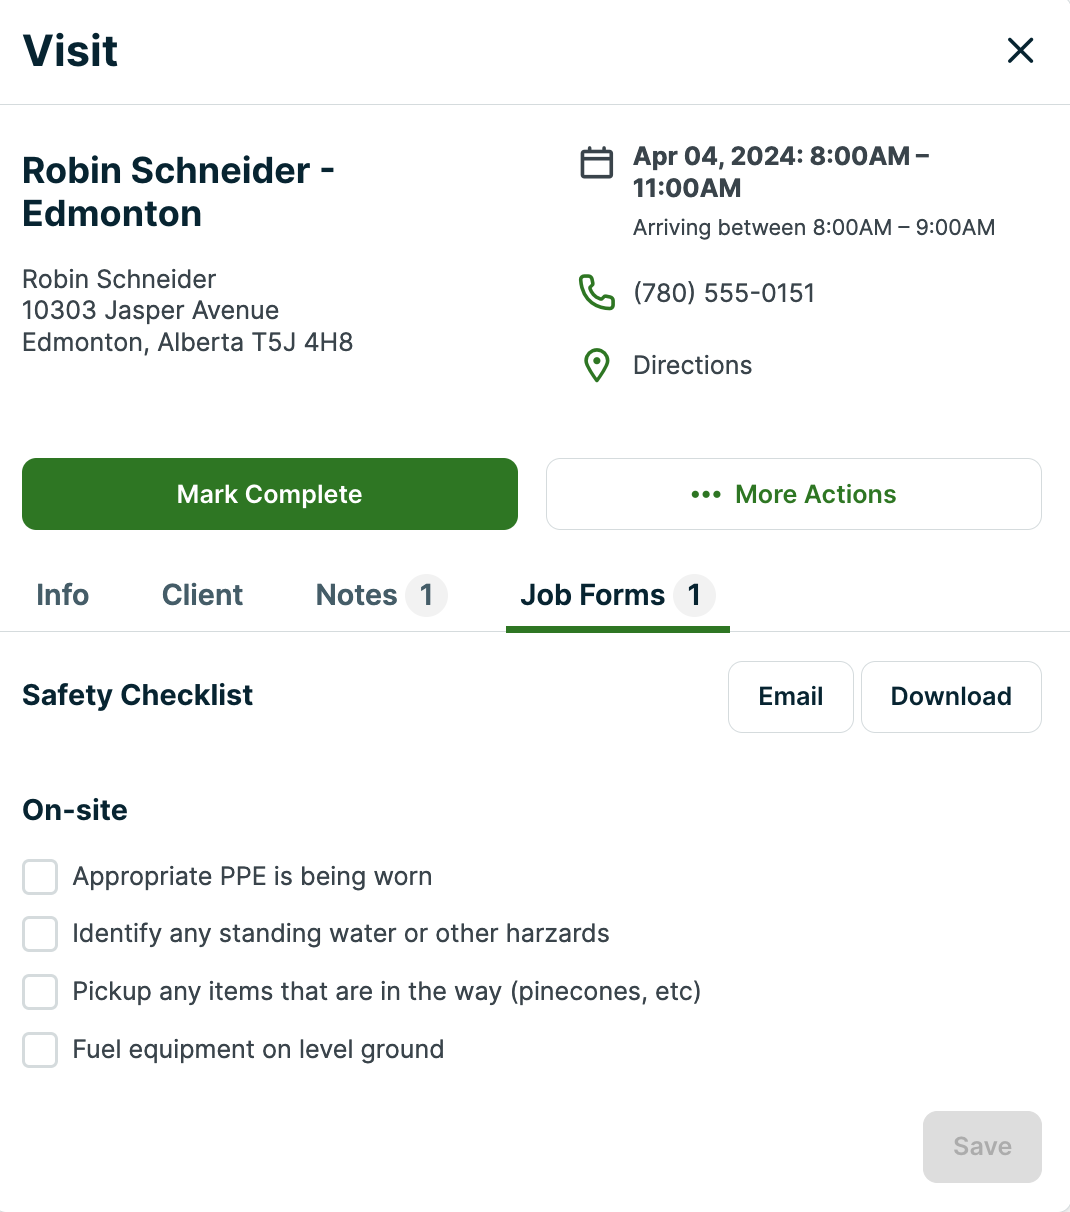1070x1212 pixels.
Task: Open the Client tab
Action: (x=202, y=595)
